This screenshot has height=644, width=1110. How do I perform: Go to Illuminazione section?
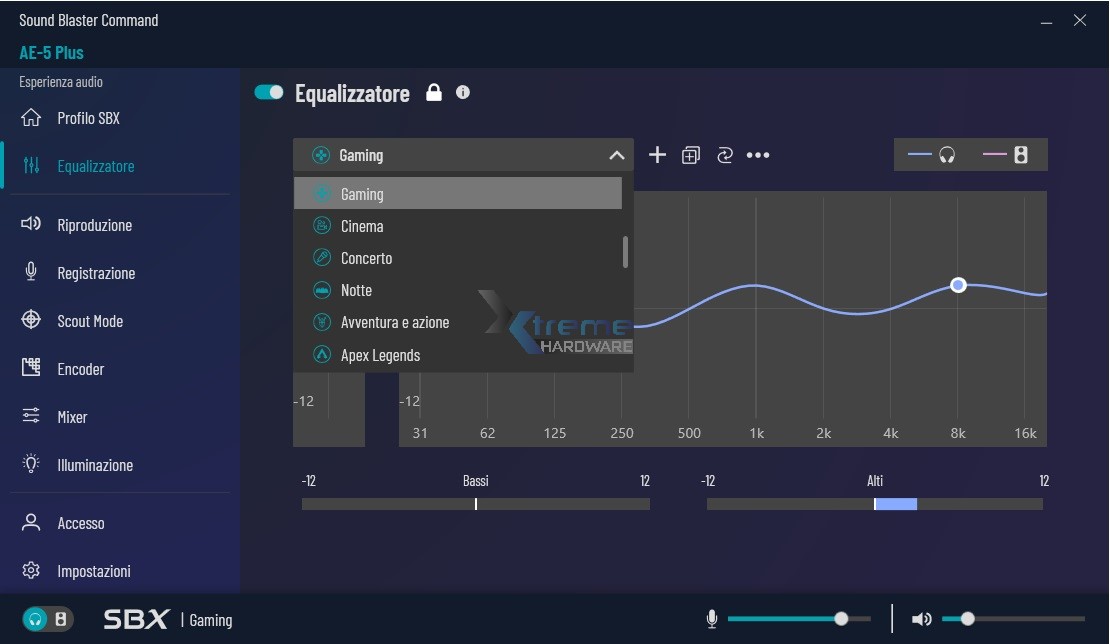pyautogui.click(x=95, y=465)
